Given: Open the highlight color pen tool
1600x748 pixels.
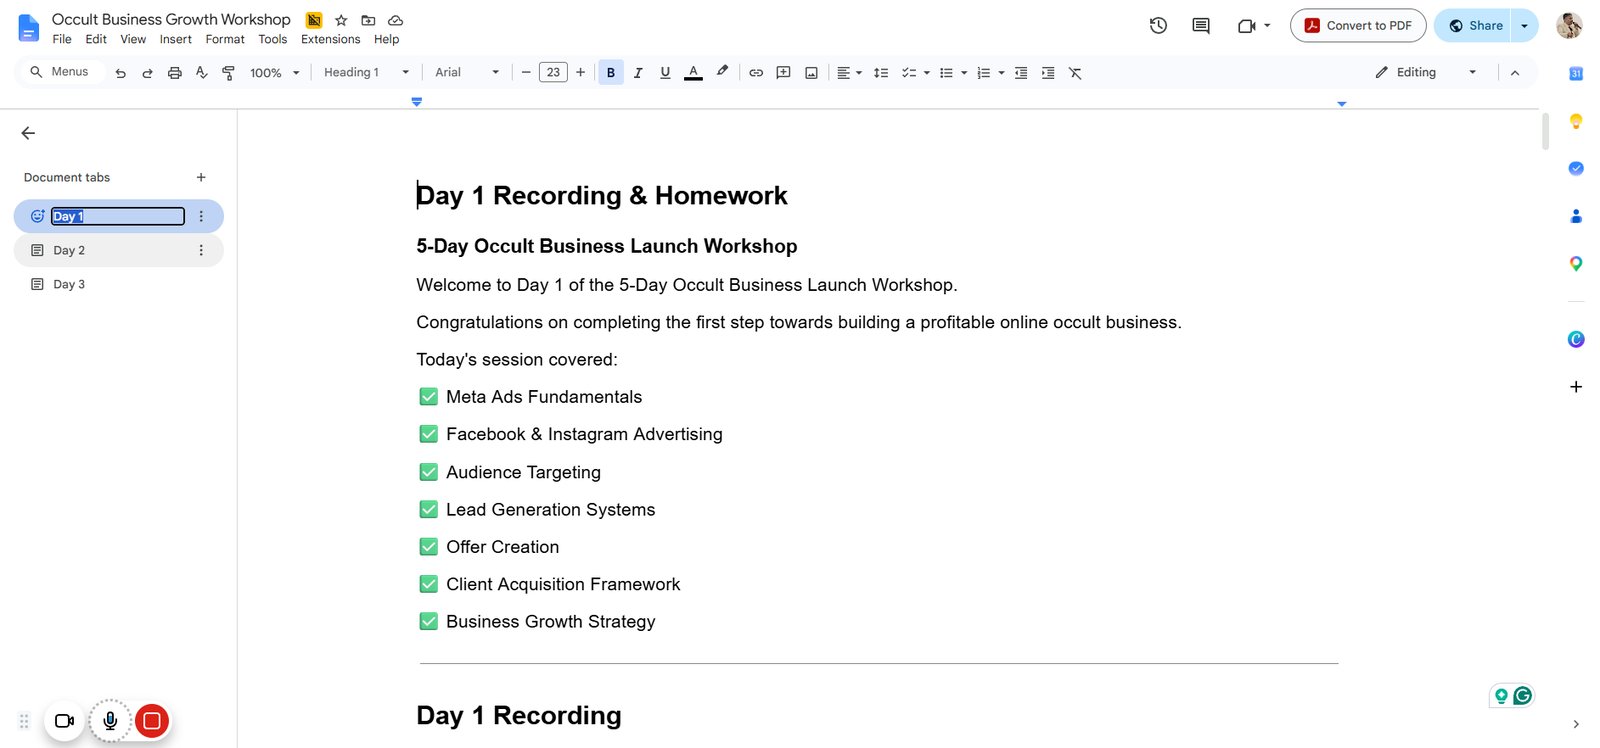Looking at the screenshot, I should 722,72.
